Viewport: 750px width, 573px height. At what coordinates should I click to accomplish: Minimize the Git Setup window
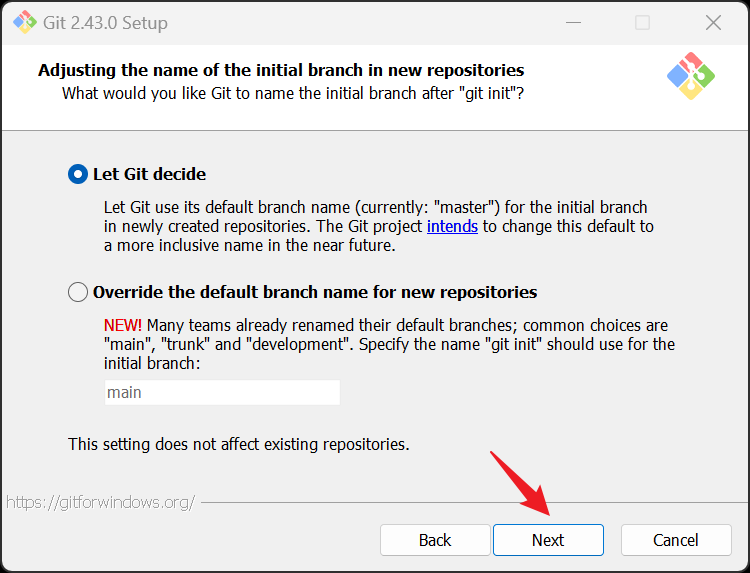click(x=573, y=22)
